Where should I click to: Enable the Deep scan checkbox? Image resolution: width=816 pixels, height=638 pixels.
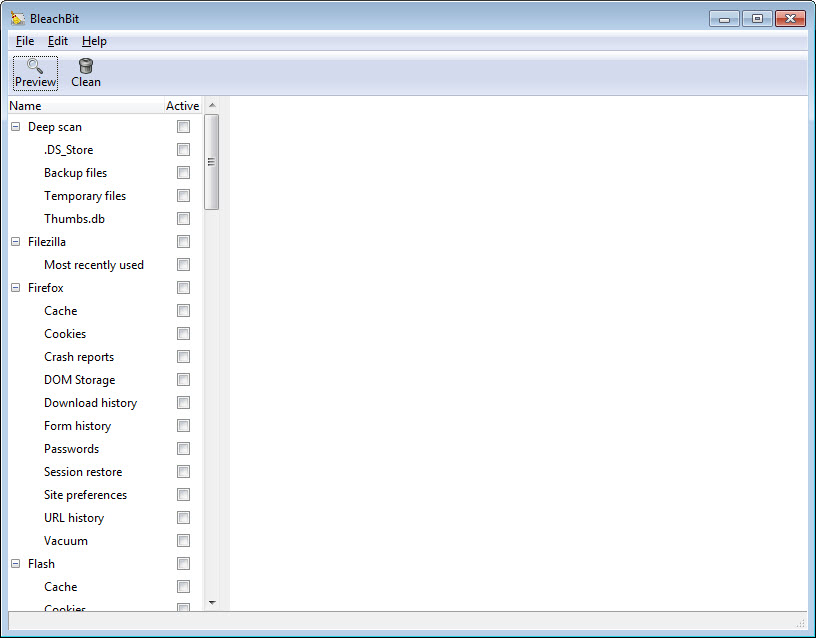point(183,127)
